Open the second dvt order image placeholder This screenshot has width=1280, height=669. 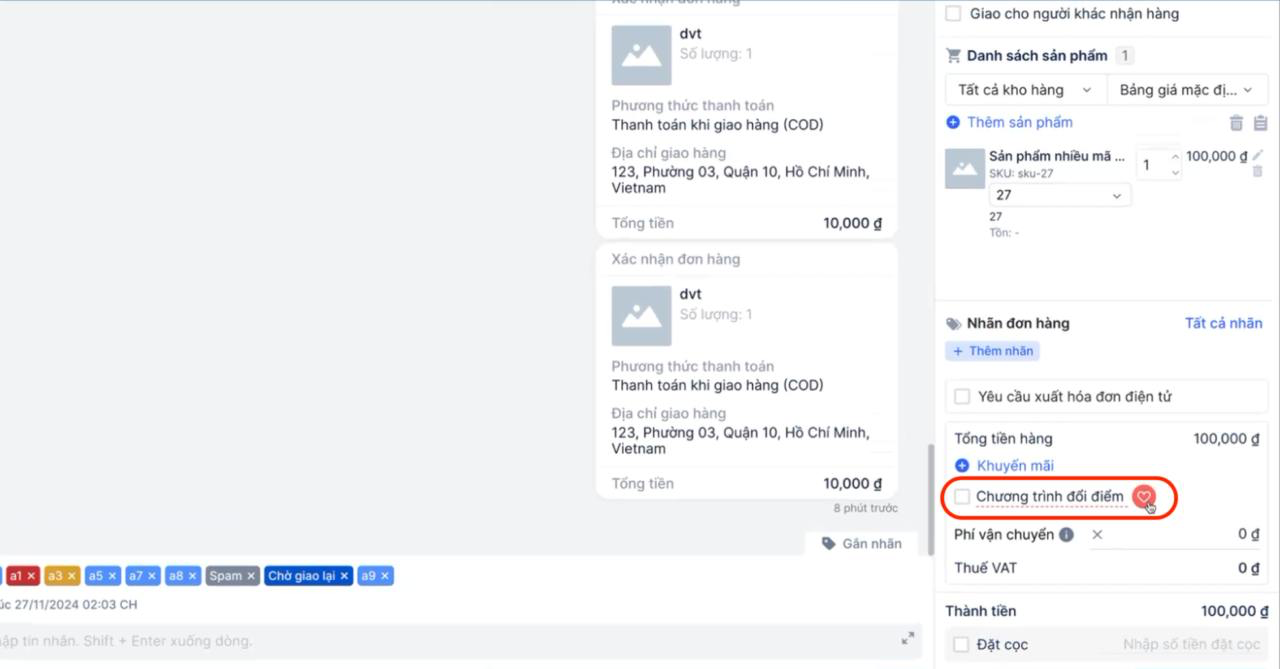click(641, 316)
